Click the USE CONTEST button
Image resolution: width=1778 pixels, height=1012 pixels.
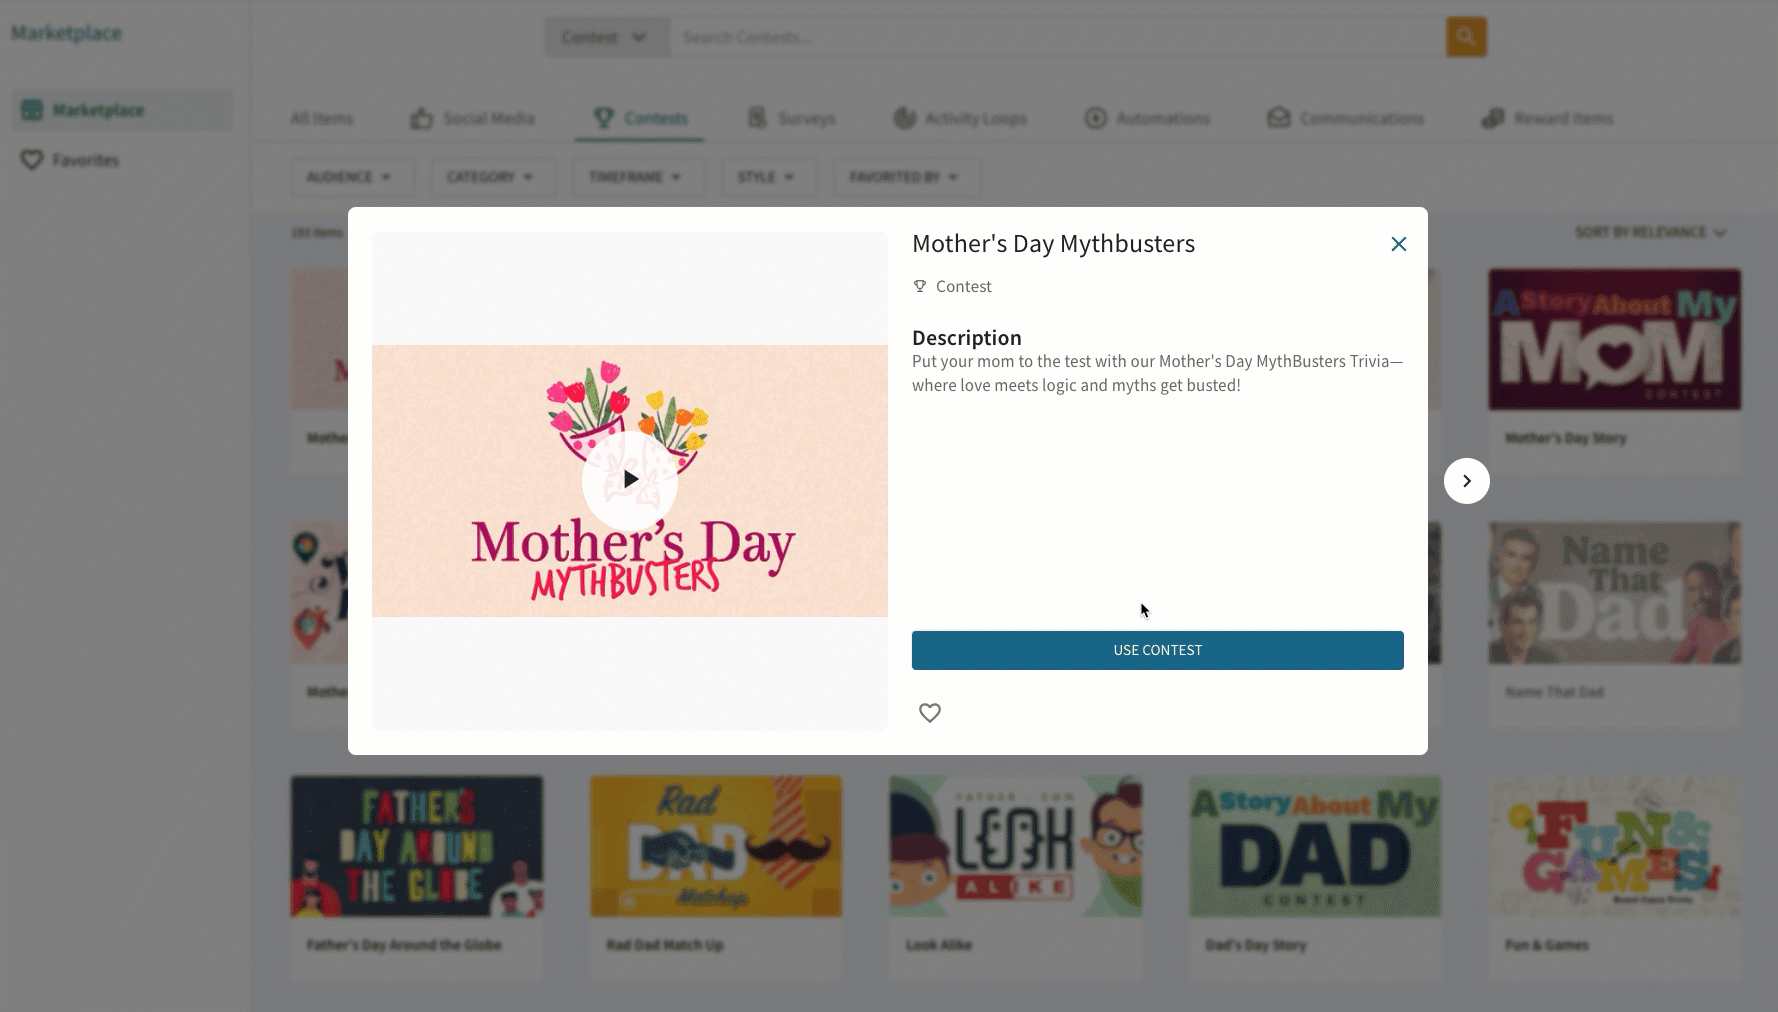click(1158, 650)
